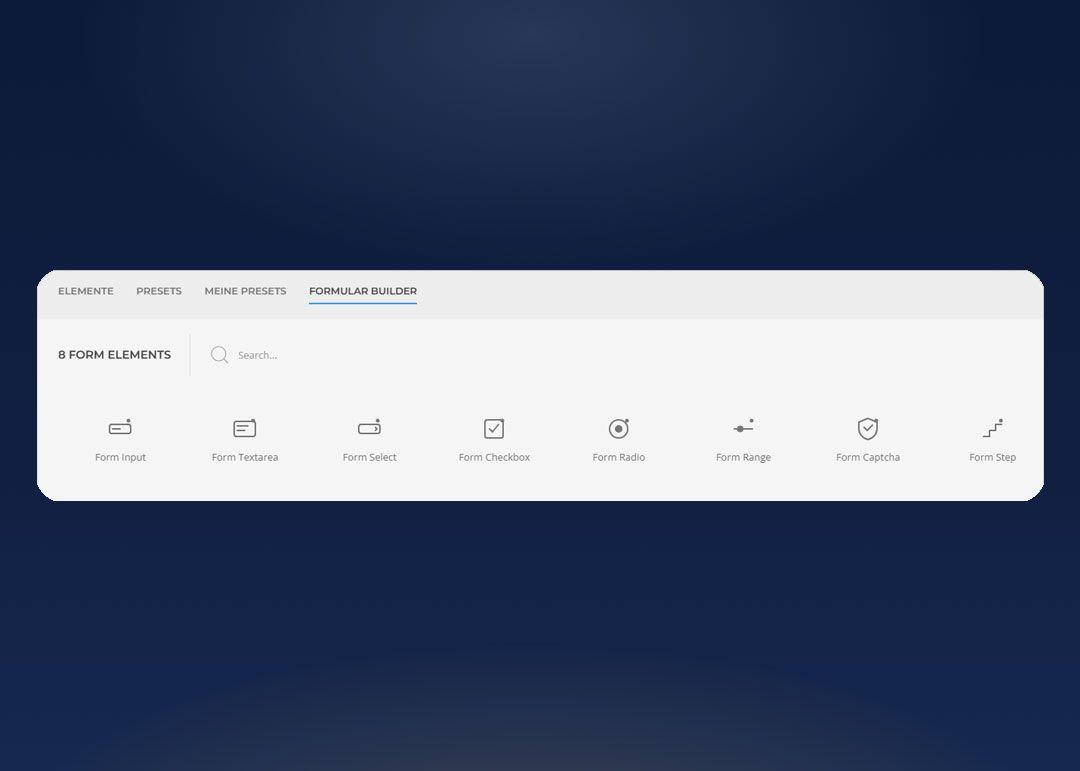Open the Presets tab

click(x=159, y=291)
